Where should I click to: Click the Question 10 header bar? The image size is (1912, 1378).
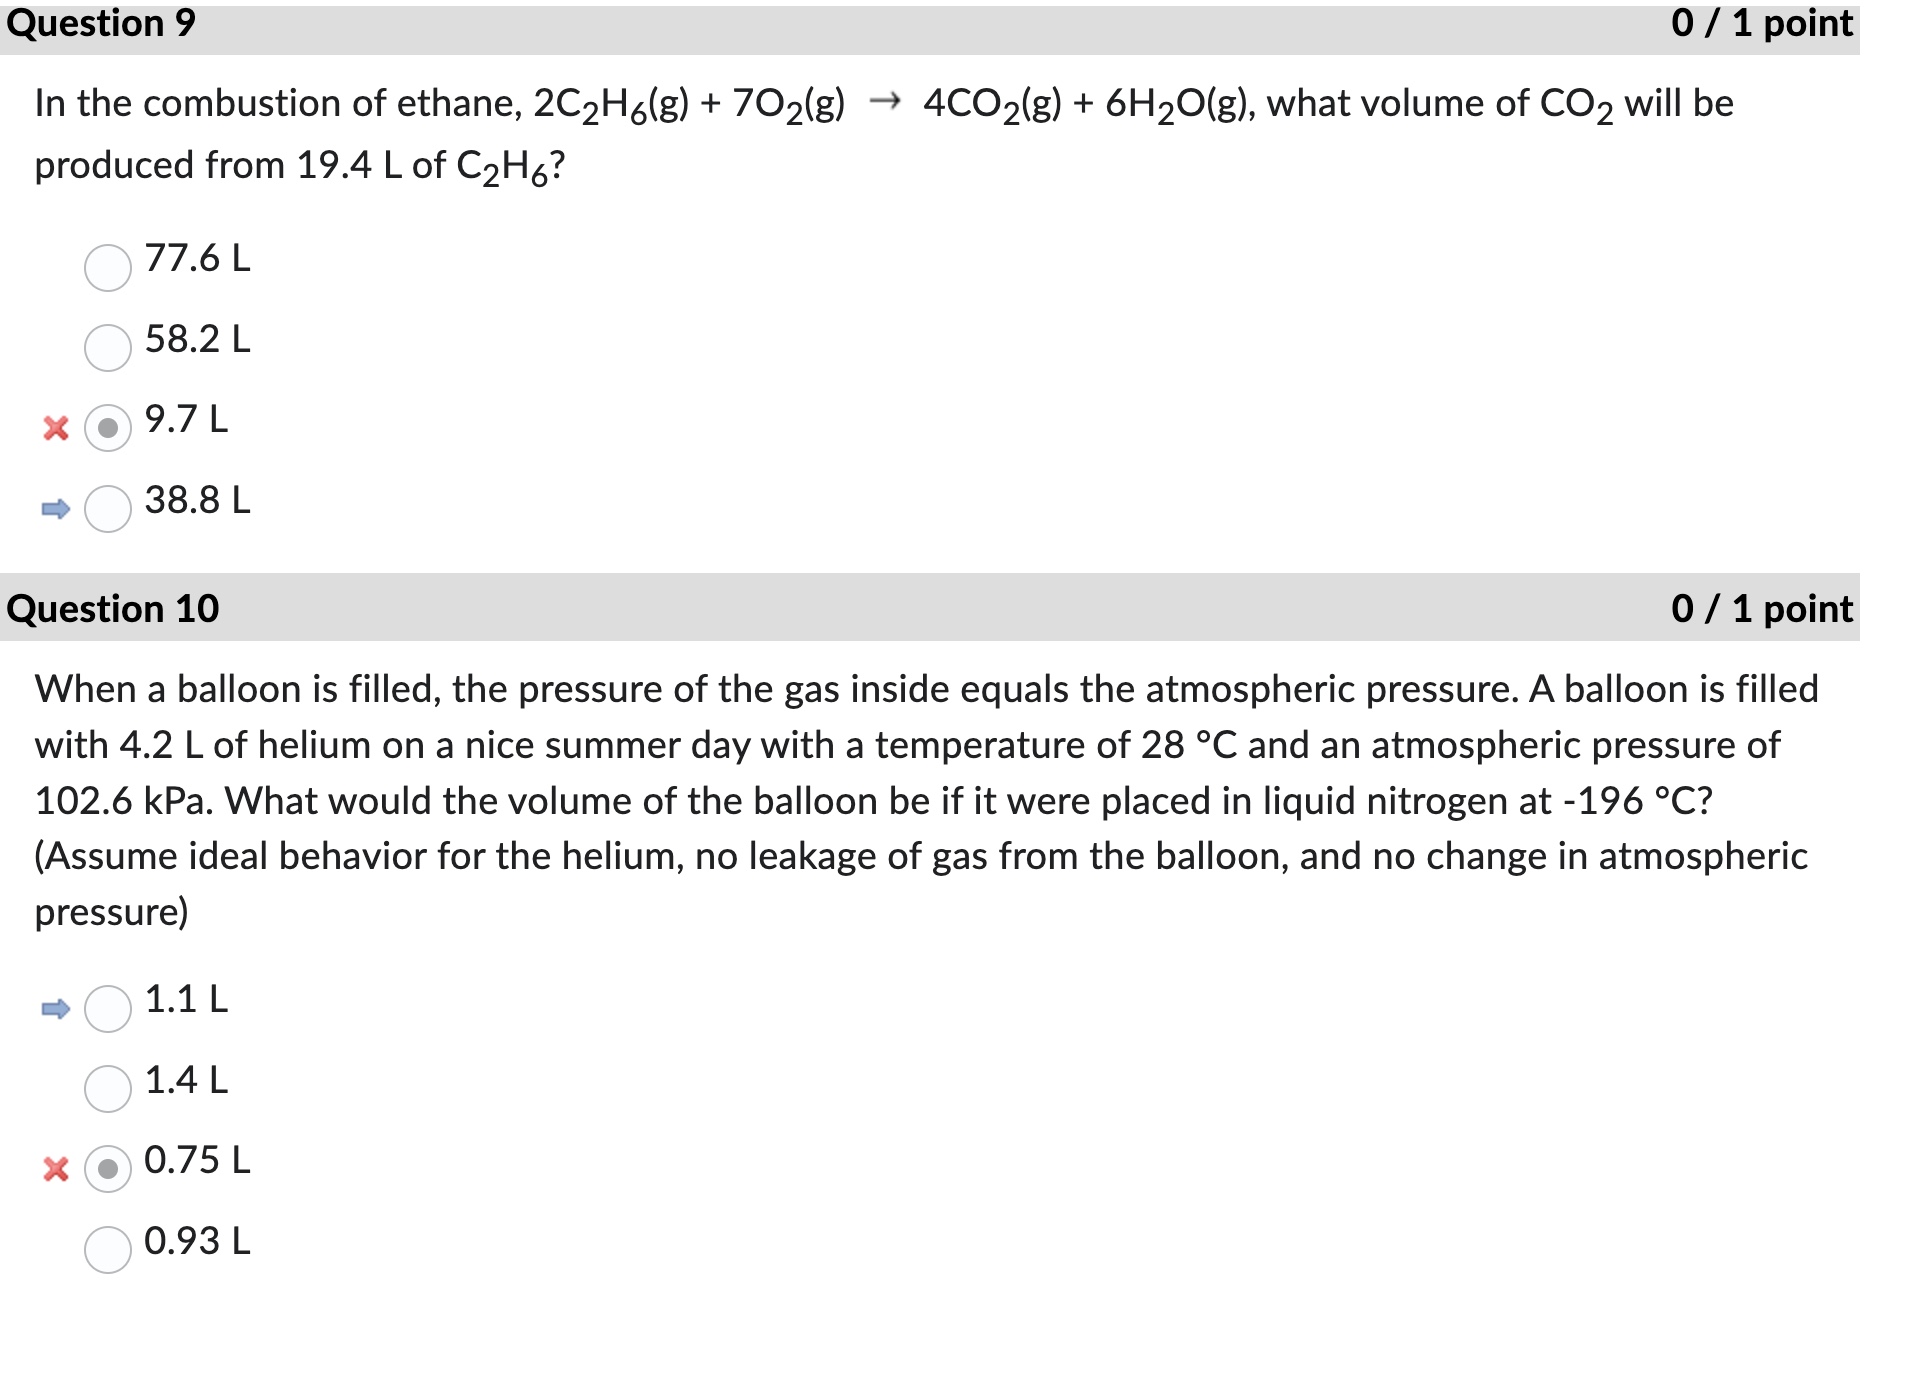click(116, 608)
